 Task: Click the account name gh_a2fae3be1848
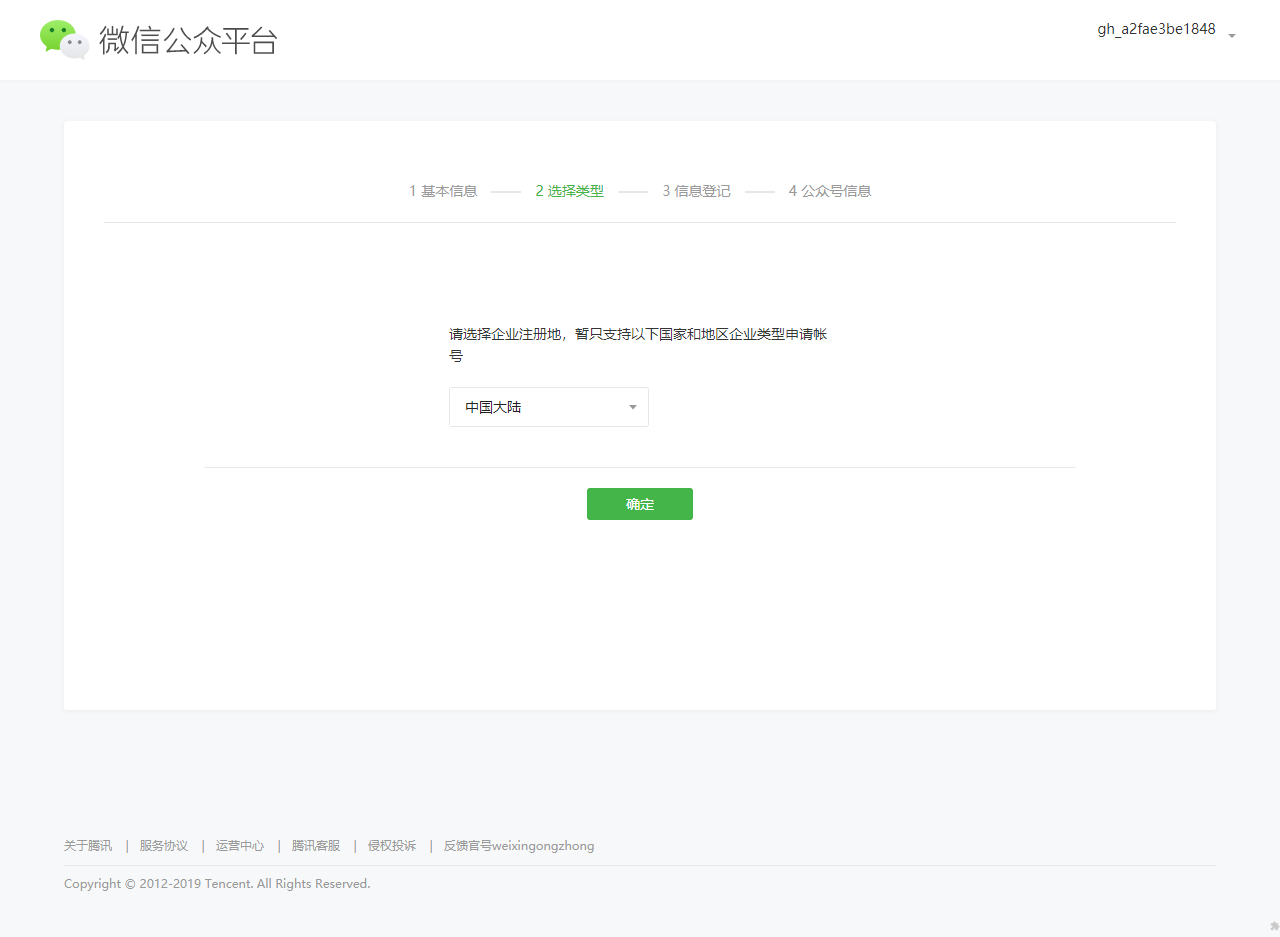point(1156,30)
